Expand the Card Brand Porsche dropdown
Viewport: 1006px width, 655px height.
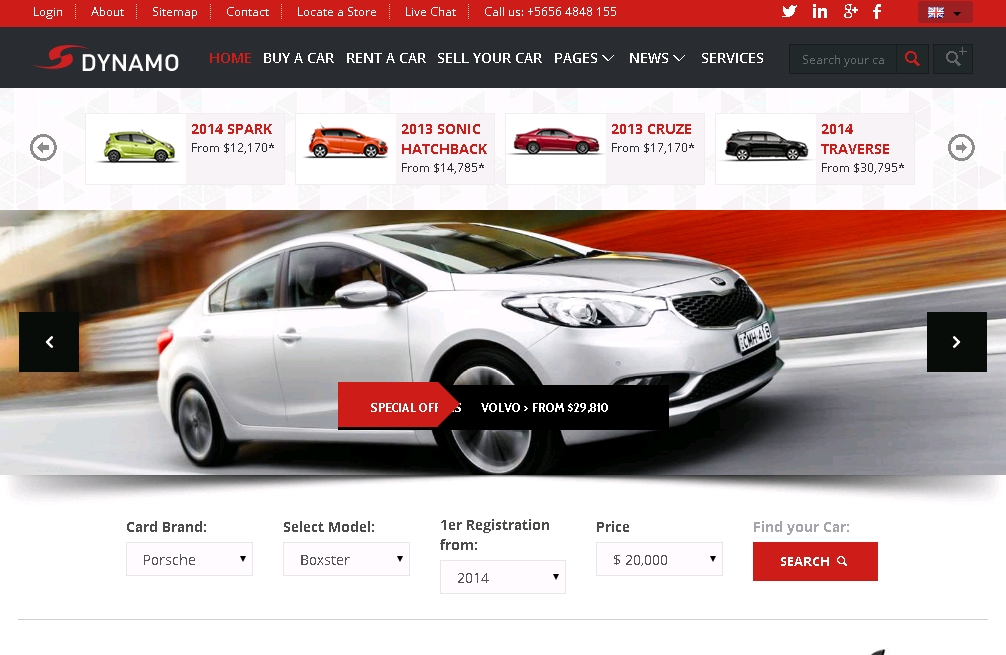(189, 559)
